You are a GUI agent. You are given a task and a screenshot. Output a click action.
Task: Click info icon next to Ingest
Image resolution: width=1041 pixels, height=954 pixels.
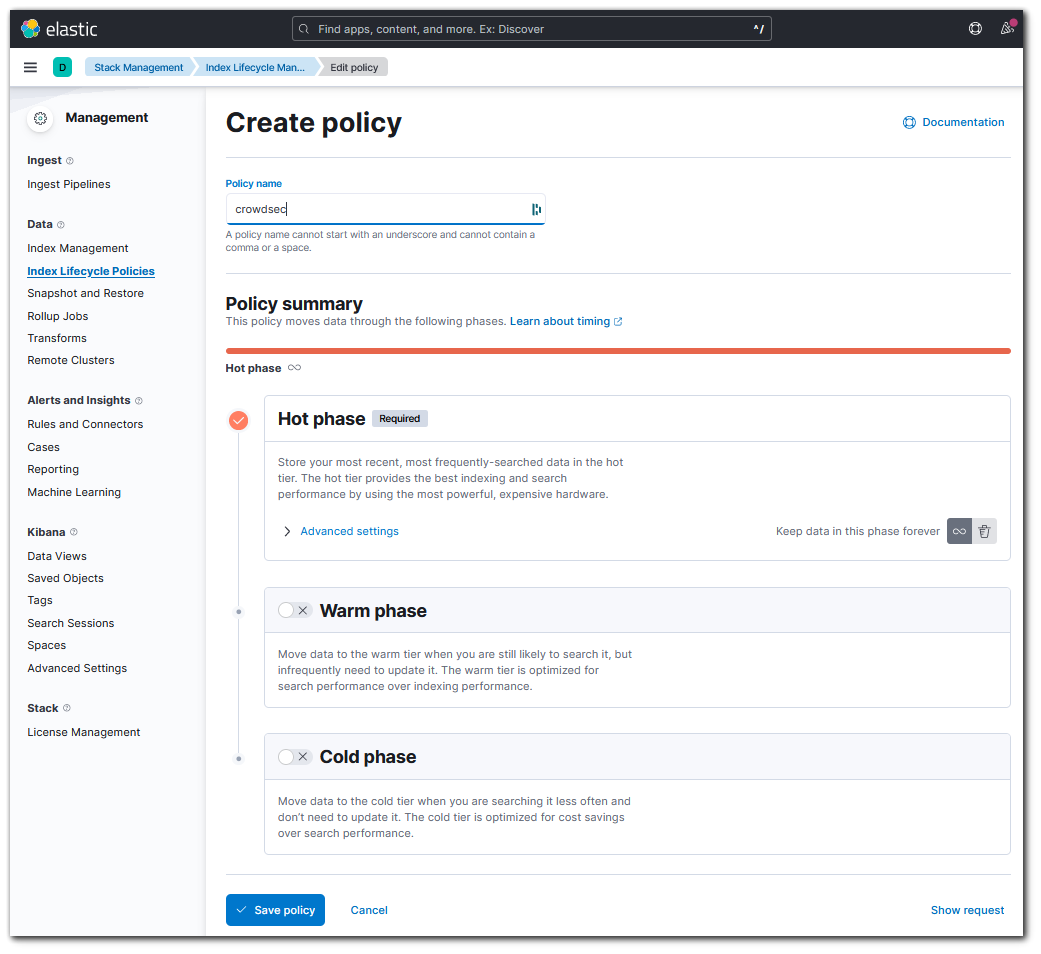pos(70,161)
